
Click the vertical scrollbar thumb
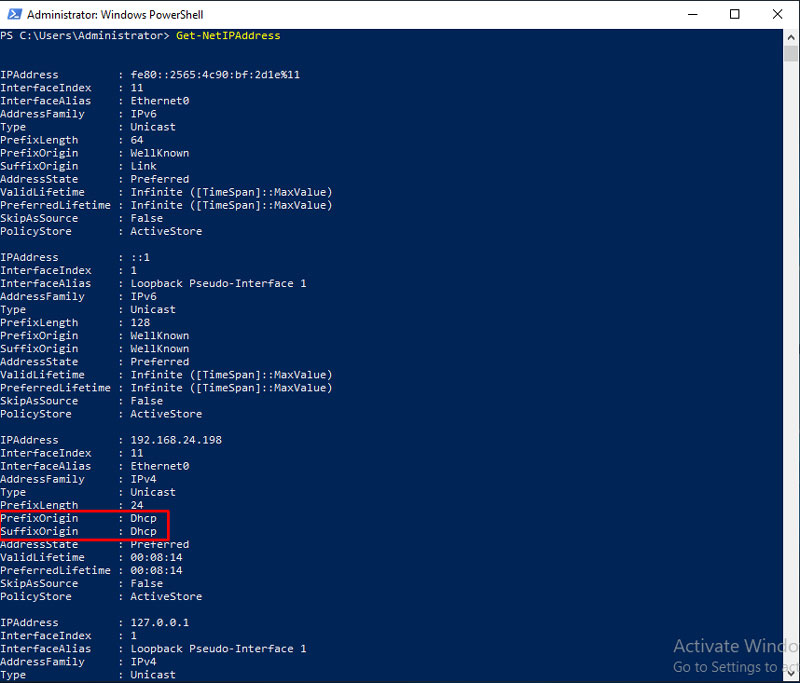791,54
